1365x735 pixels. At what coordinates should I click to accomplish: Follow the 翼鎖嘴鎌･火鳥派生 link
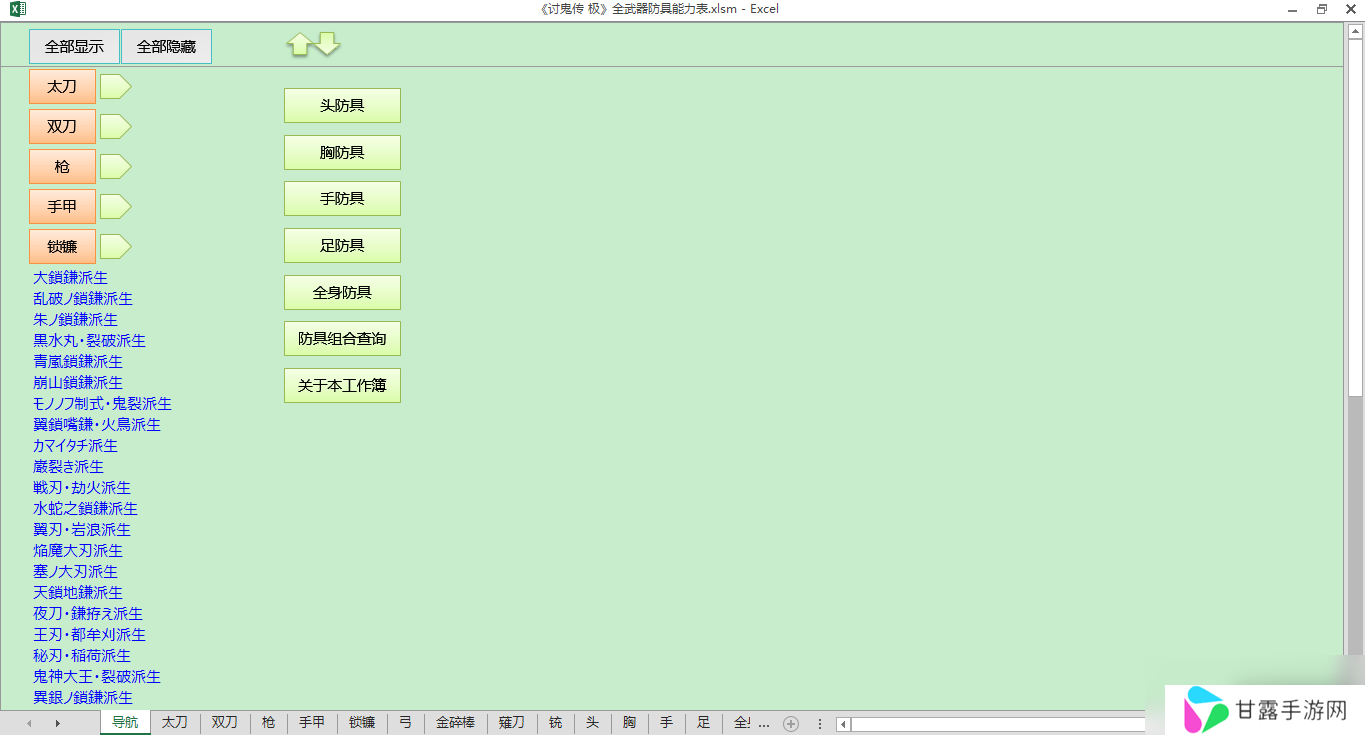pyautogui.click(x=97, y=424)
